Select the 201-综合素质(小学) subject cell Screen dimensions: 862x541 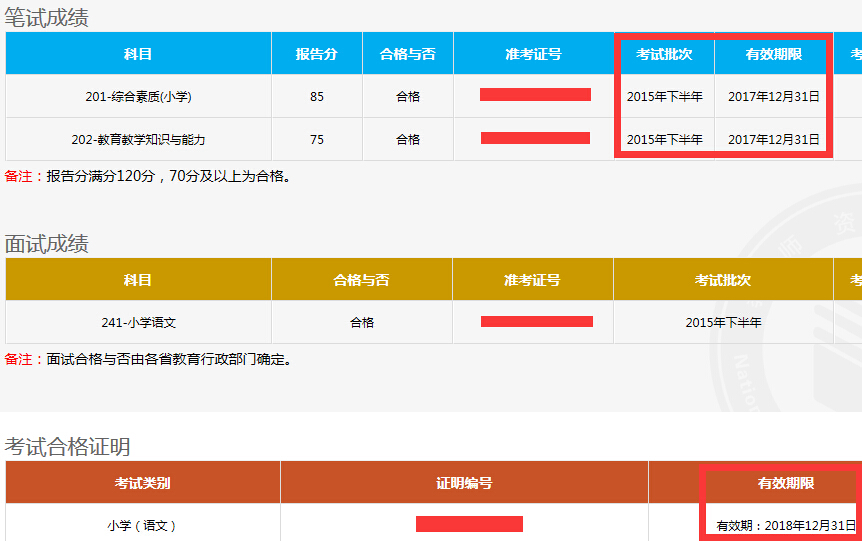point(138,97)
